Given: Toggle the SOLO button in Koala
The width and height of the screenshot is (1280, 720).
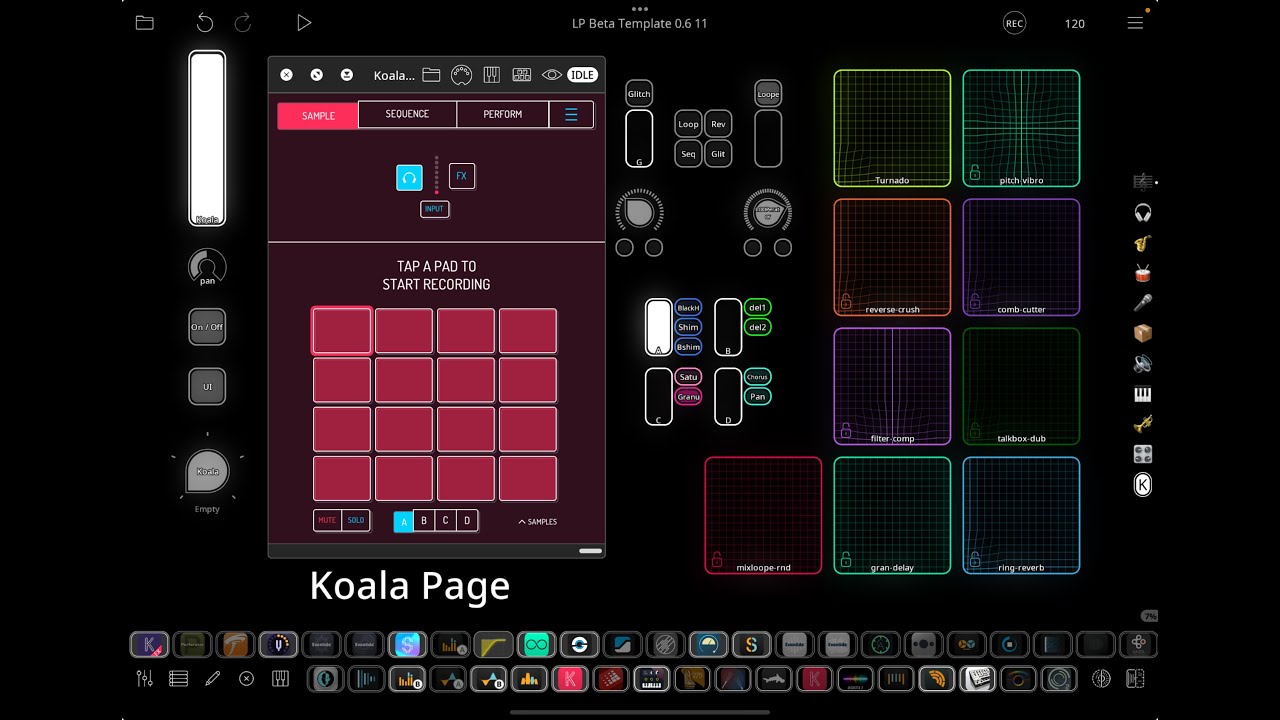Looking at the screenshot, I should tap(356, 520).
